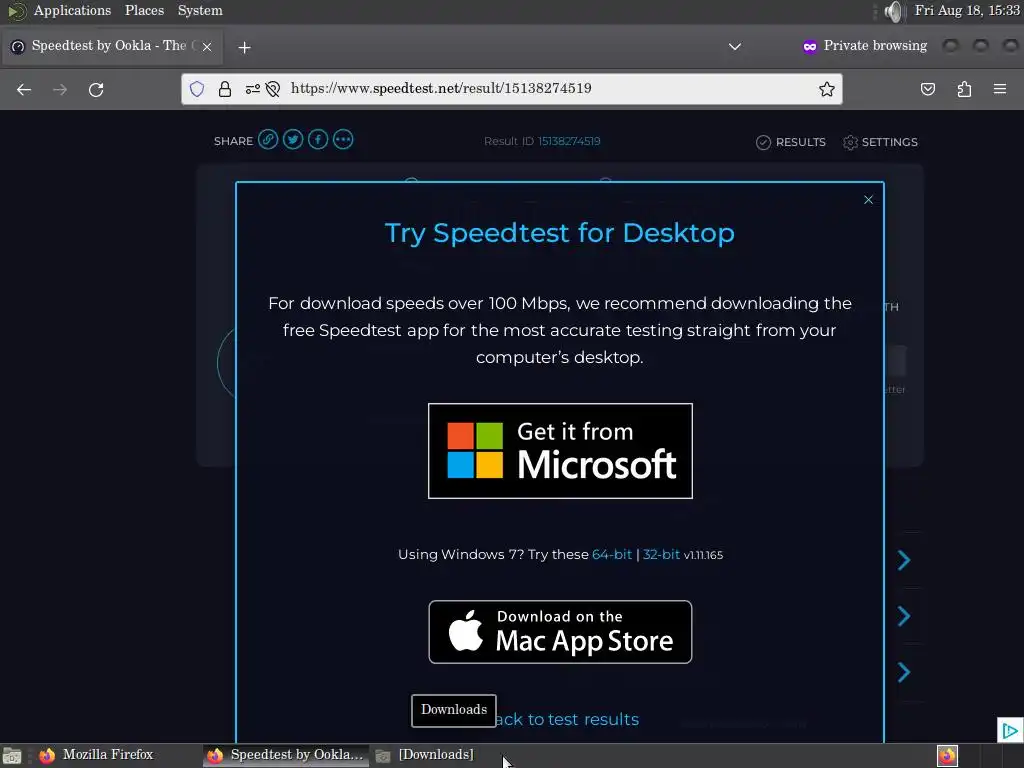Open the 32-bit Windows 7 download link
This screenshot has height=768, width=1024.
click(x=661, y=554)
